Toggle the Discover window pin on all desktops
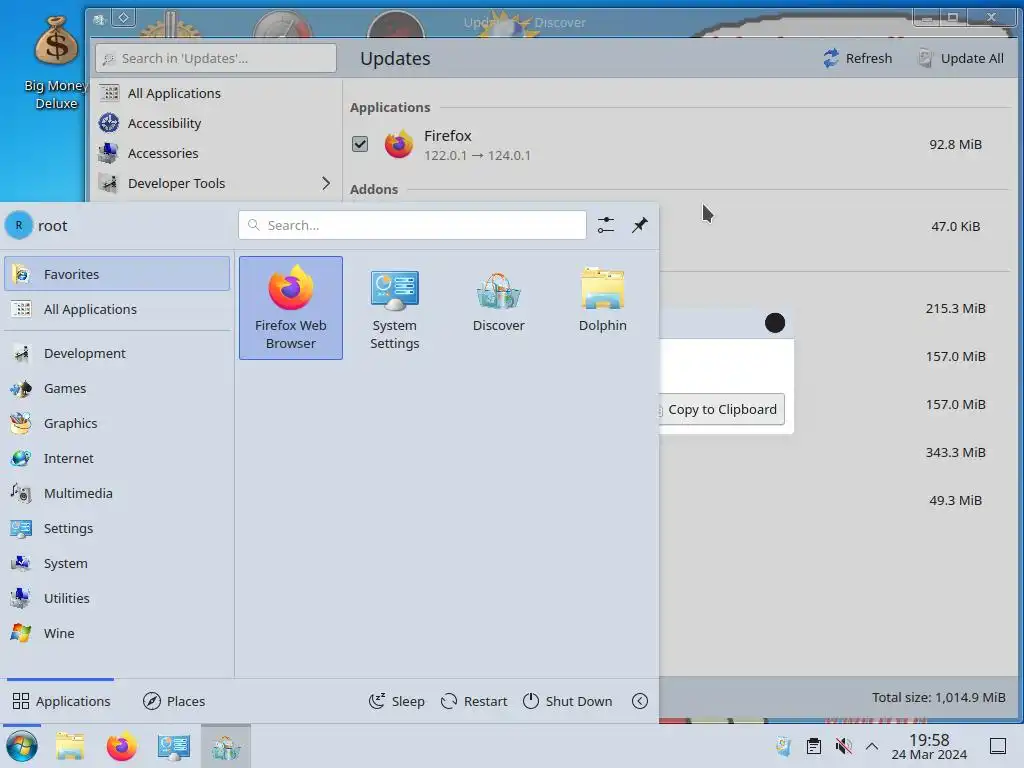Screen dimensions: 1024x768 coord(123,18)
